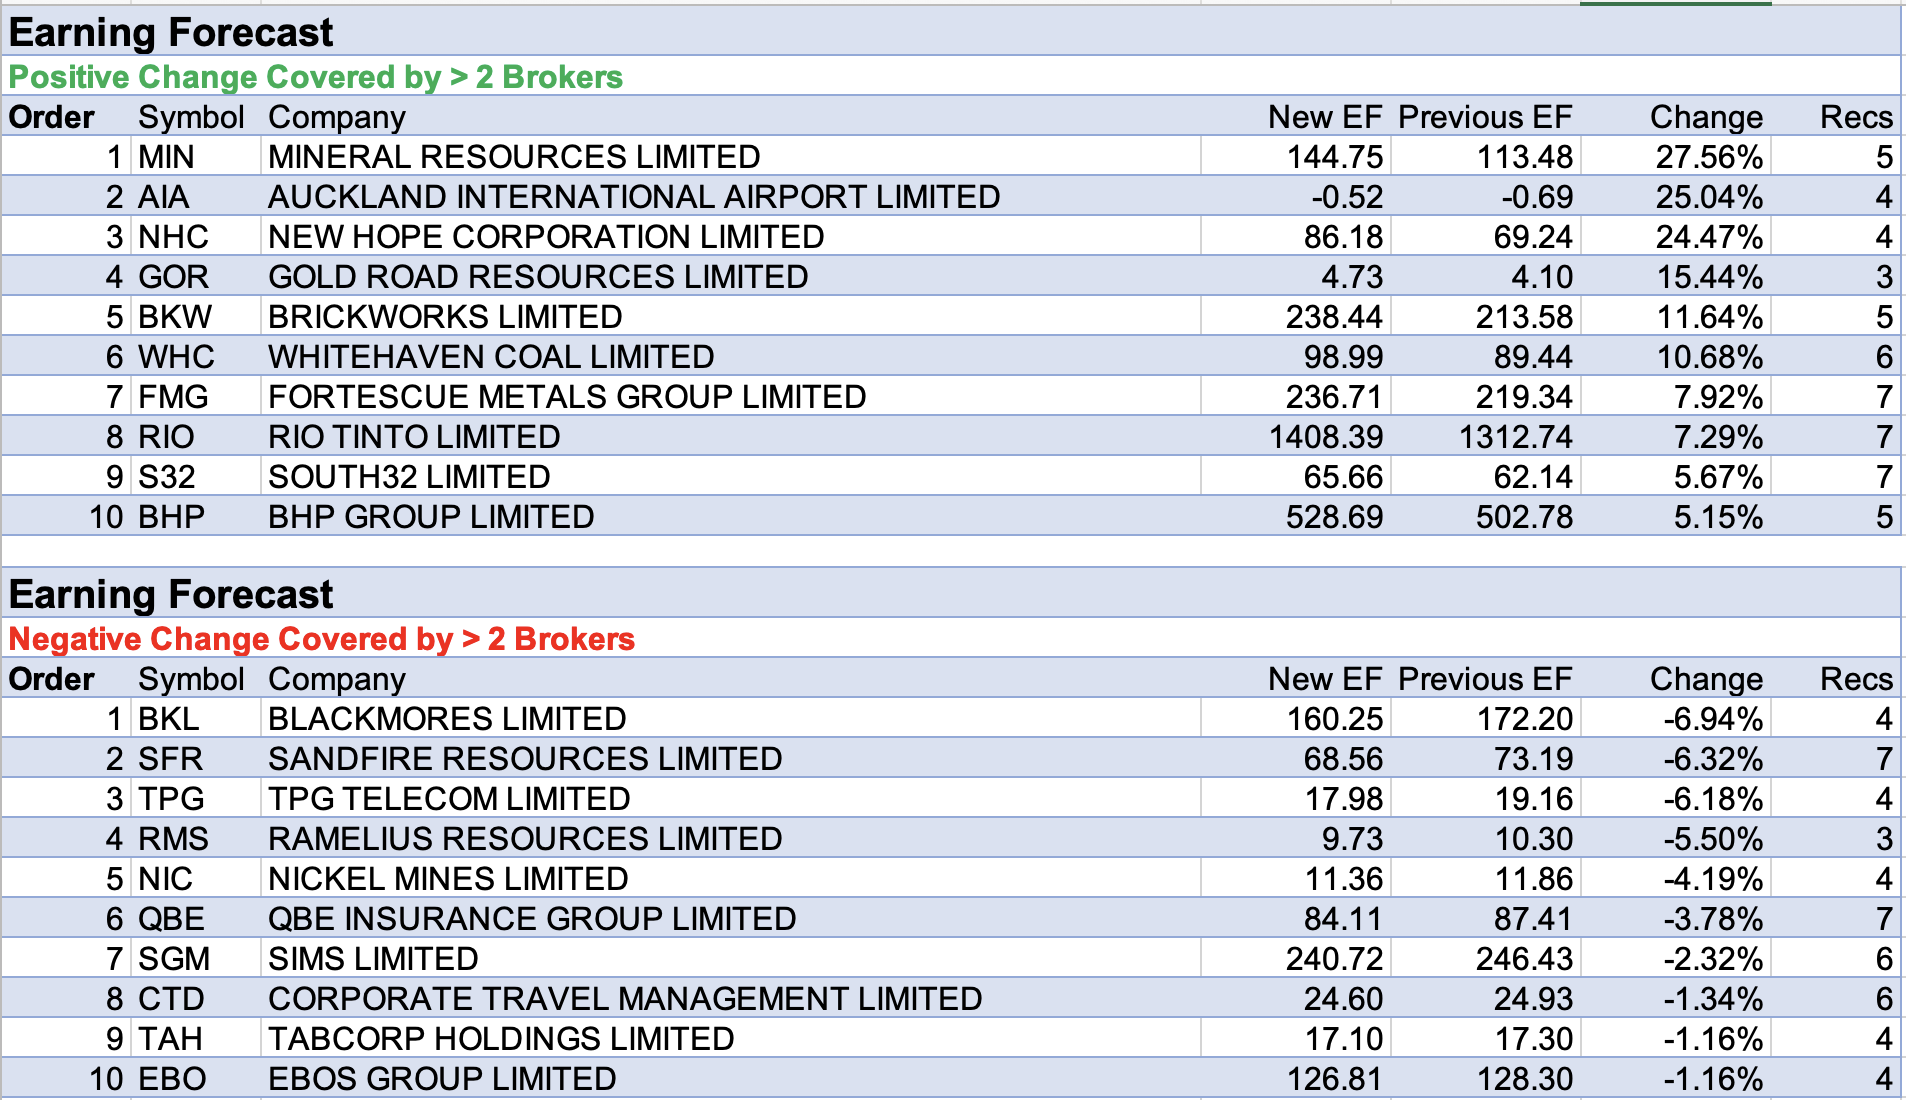Screen dimensions: 1906x1100
Task: Click the 27.56% change value
Action: point(1708,157)
